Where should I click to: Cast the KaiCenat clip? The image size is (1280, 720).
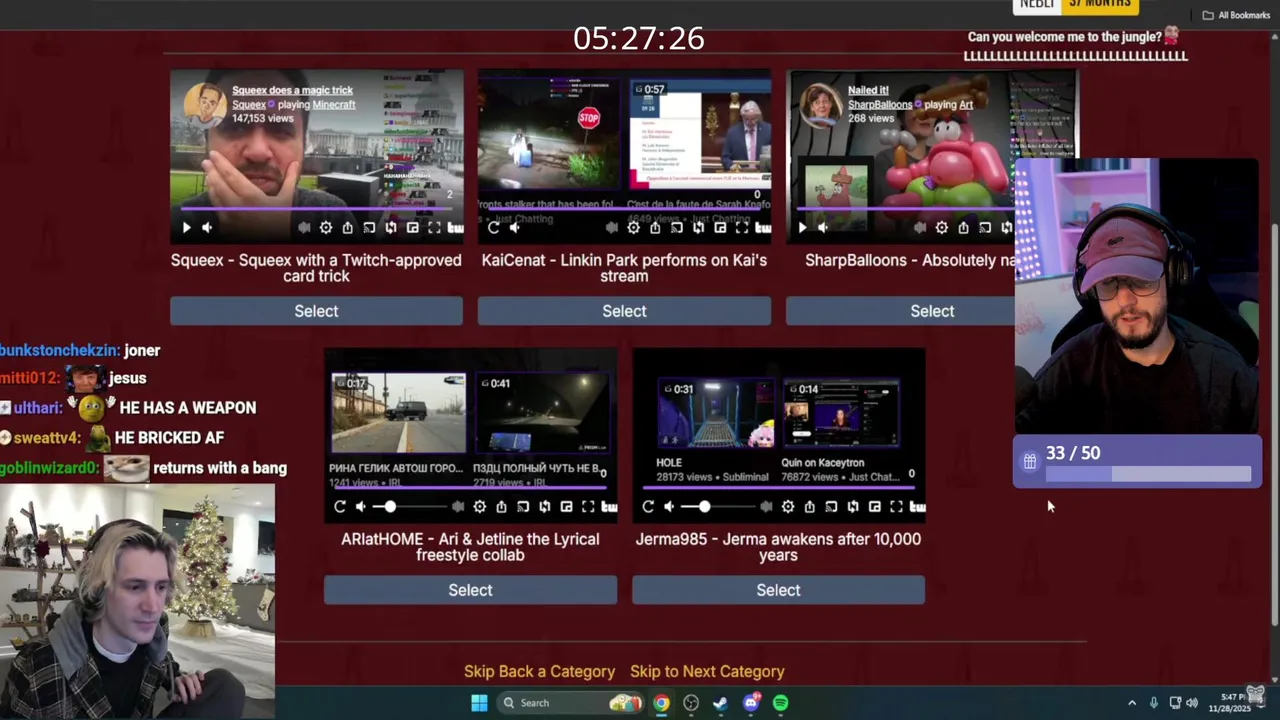677,228
